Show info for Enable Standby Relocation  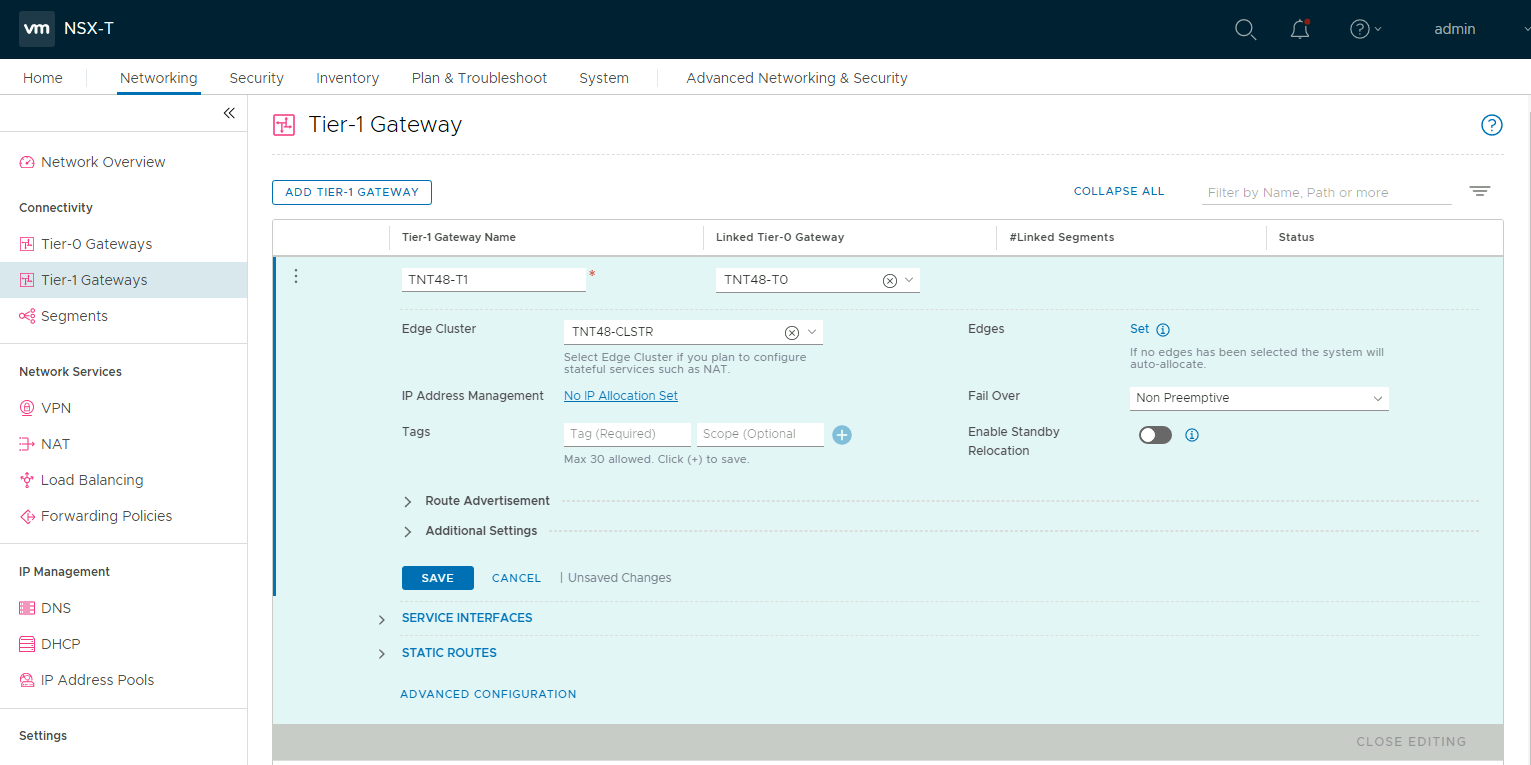1191,435
